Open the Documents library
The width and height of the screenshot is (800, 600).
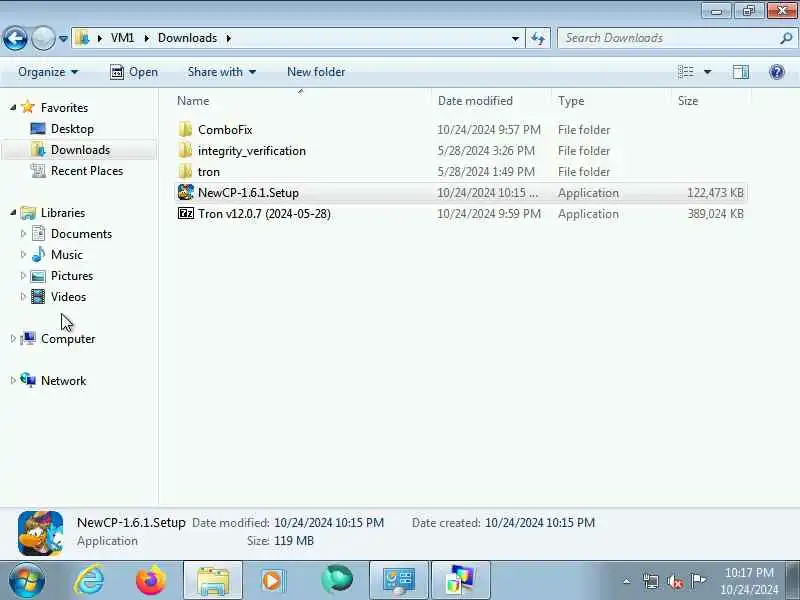[81, 234]
